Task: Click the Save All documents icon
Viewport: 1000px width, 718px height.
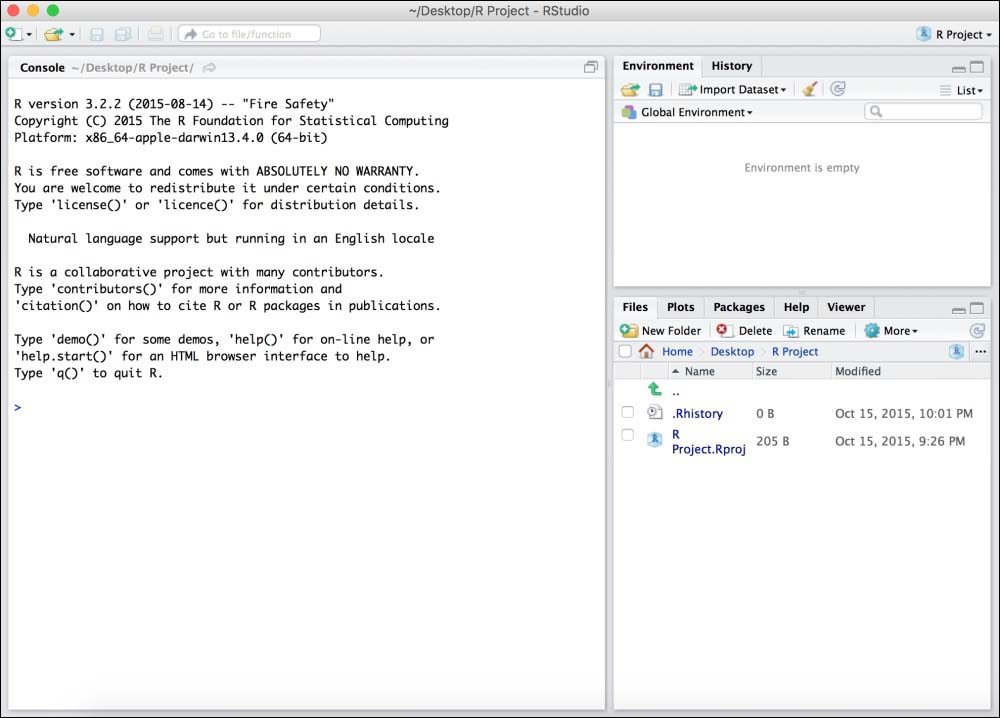Action: [x=122, y=34]
